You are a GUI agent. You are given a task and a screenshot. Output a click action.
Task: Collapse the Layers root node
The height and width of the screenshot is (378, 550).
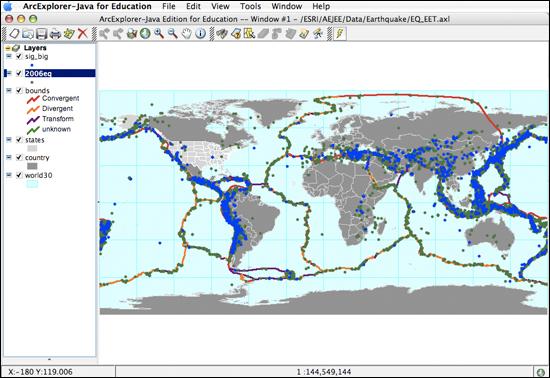click(x=8, y=48)
